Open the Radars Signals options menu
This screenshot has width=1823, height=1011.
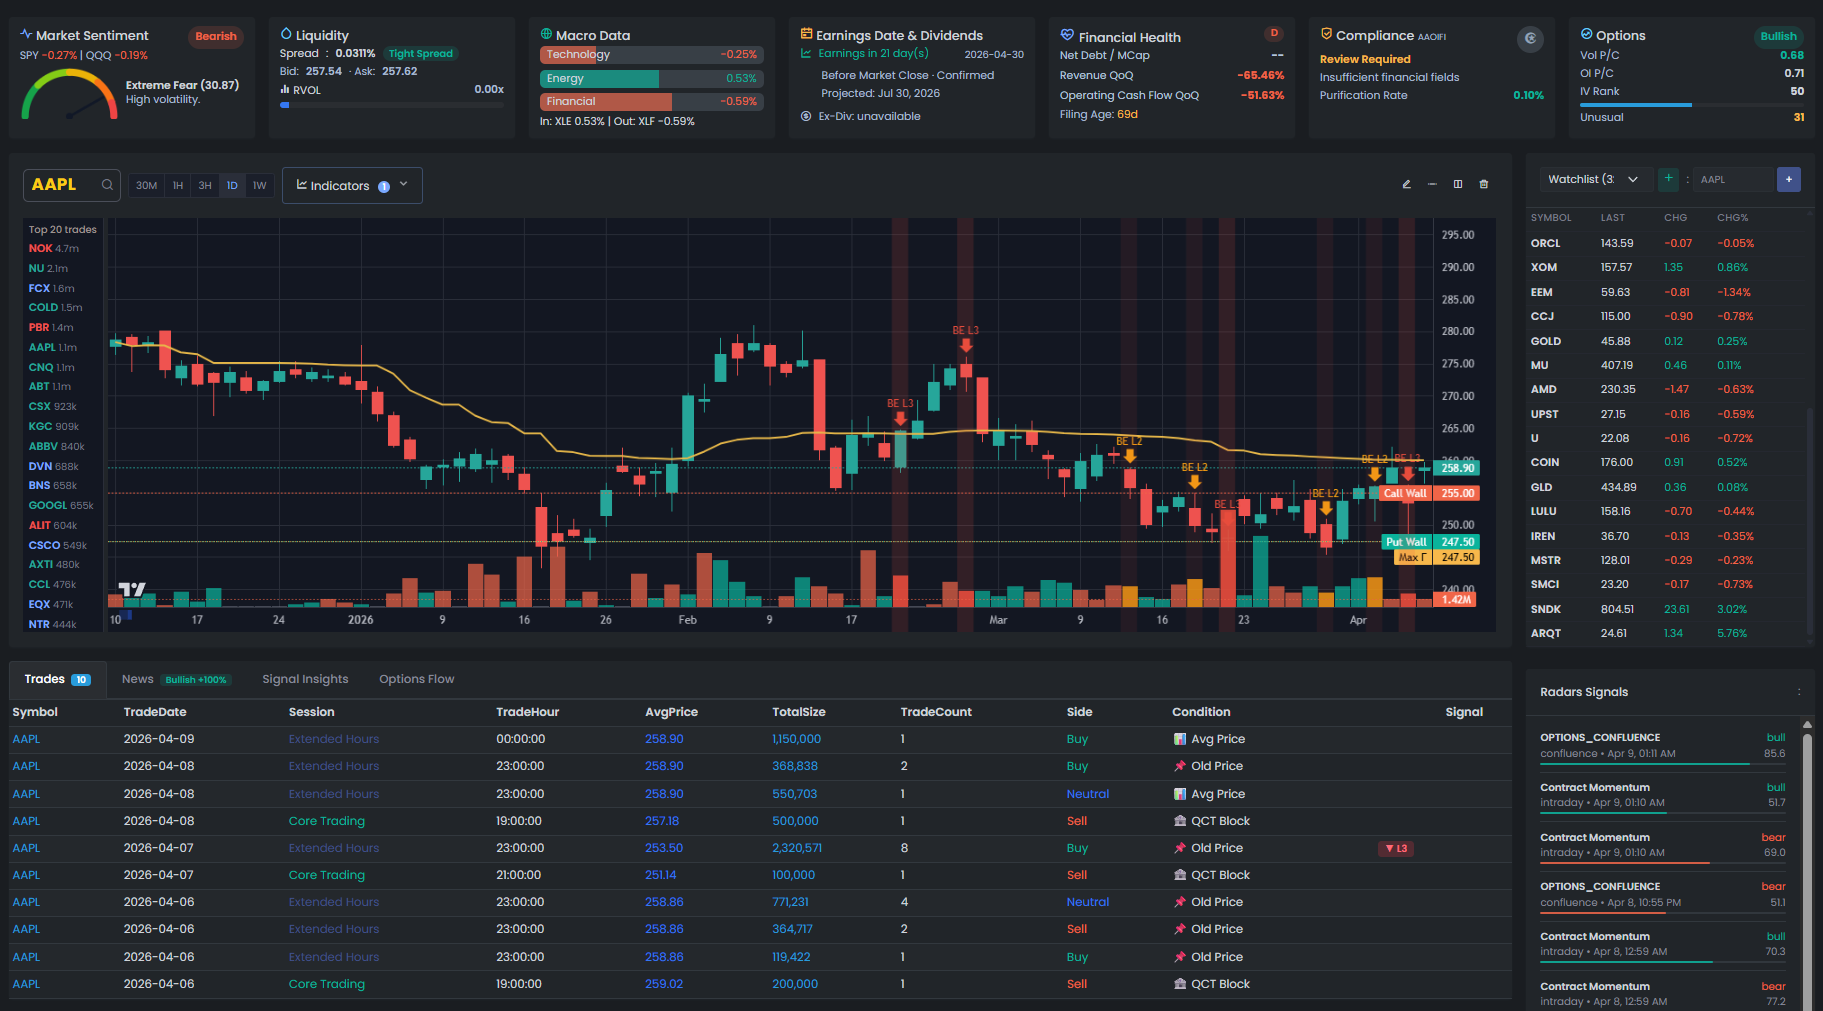pos(1799,691)
